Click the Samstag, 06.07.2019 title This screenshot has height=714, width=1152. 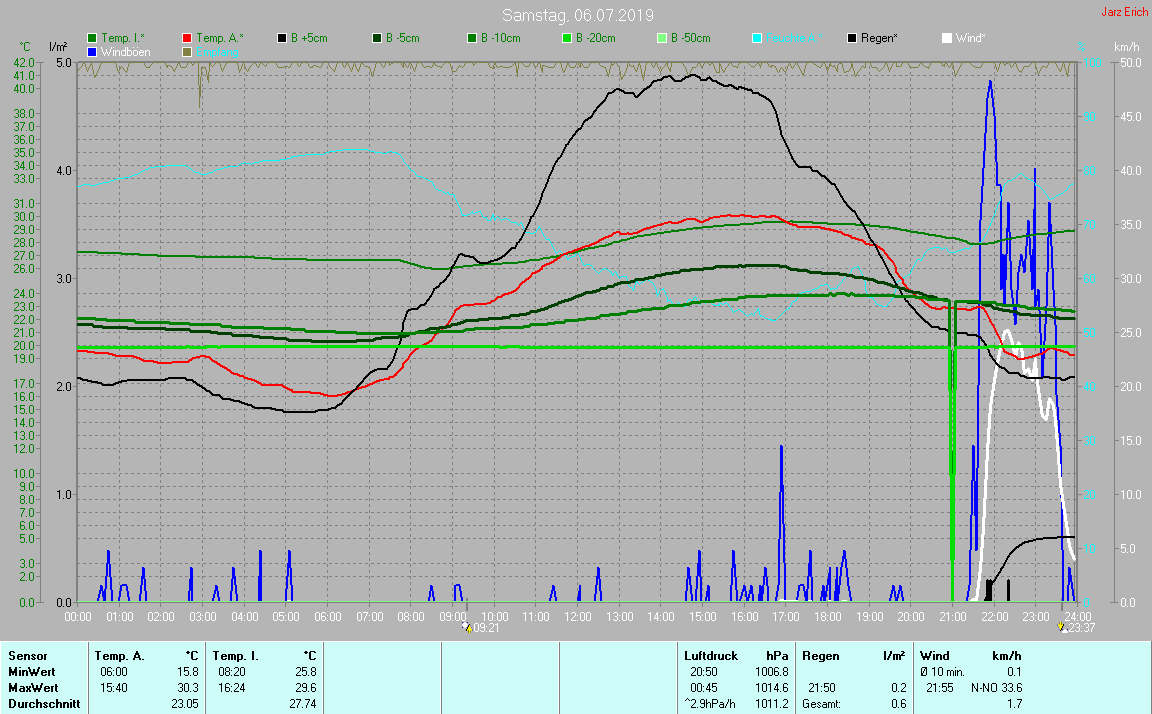coord(577,15)
